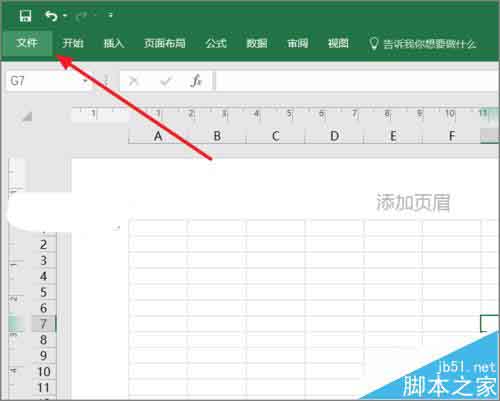Expand the Name Box dropdown arrow
The width and height of the screenshot is (500, 401).
click(85, 81)
